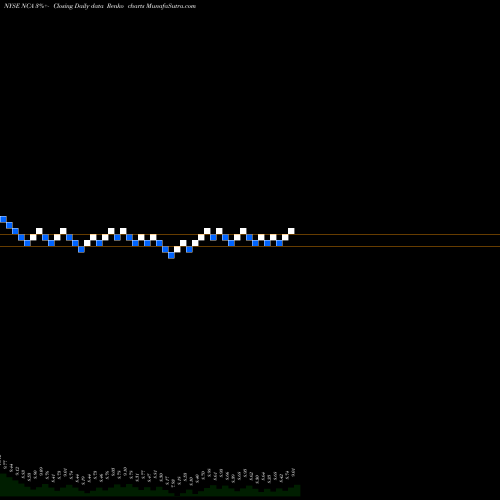Image resolution: width=500 pixels, height=500 pixels.
Task: Click the lower orange horizontal price line
Action: 250,247
